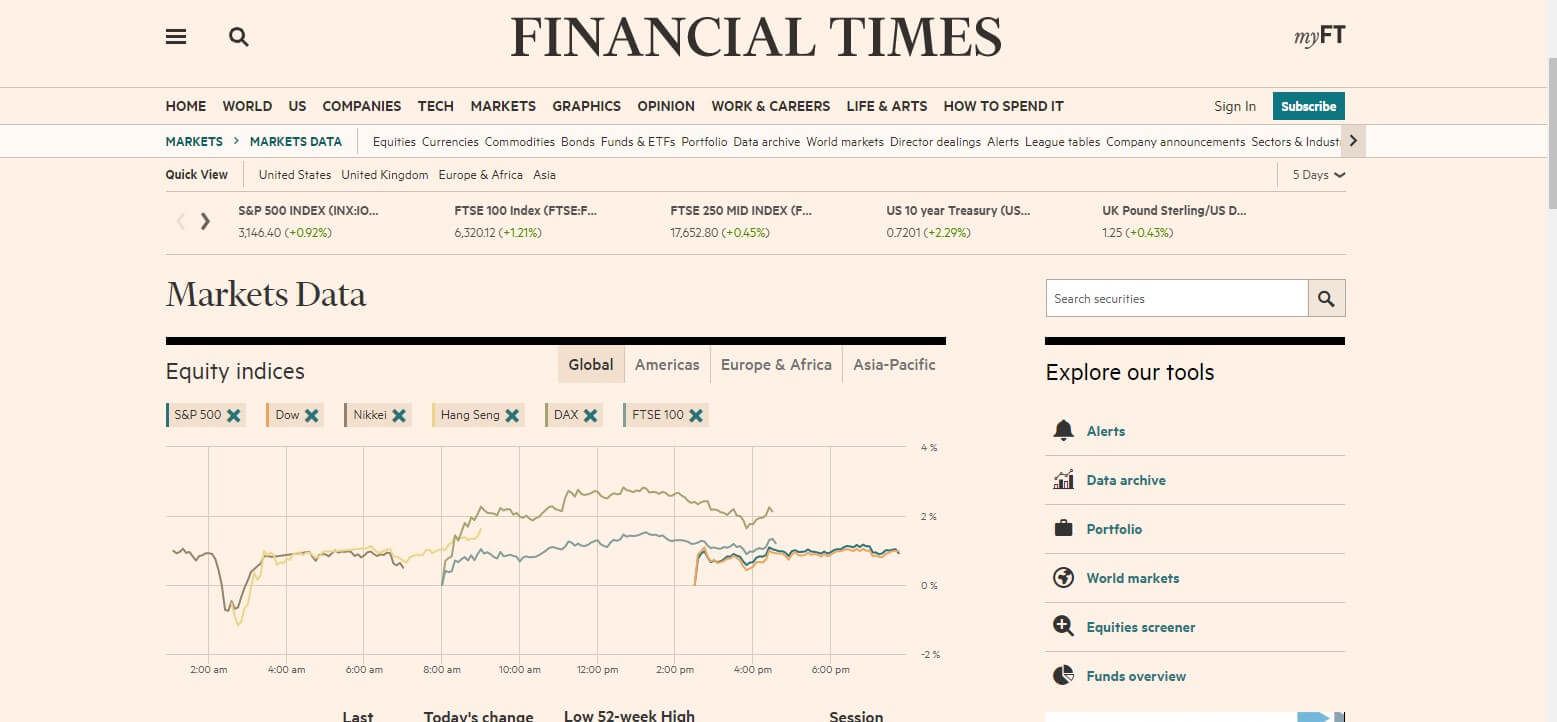Click the Search securities input field
Image resolution: width=1557 pixels, height=722 pixels.
point(1177,298)
